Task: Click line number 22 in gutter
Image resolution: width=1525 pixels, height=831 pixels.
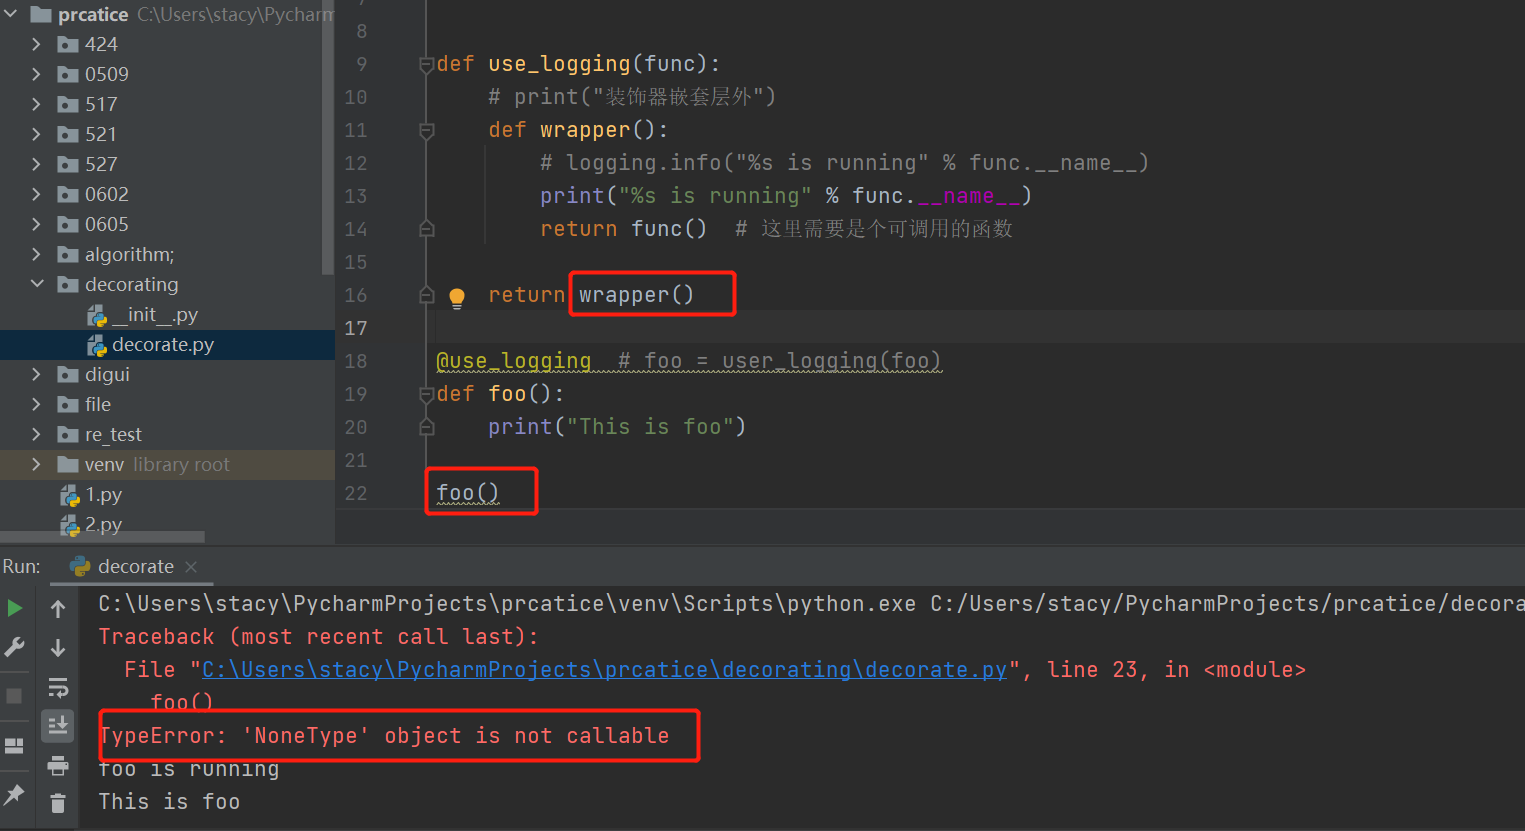Action: pos(356,493)
